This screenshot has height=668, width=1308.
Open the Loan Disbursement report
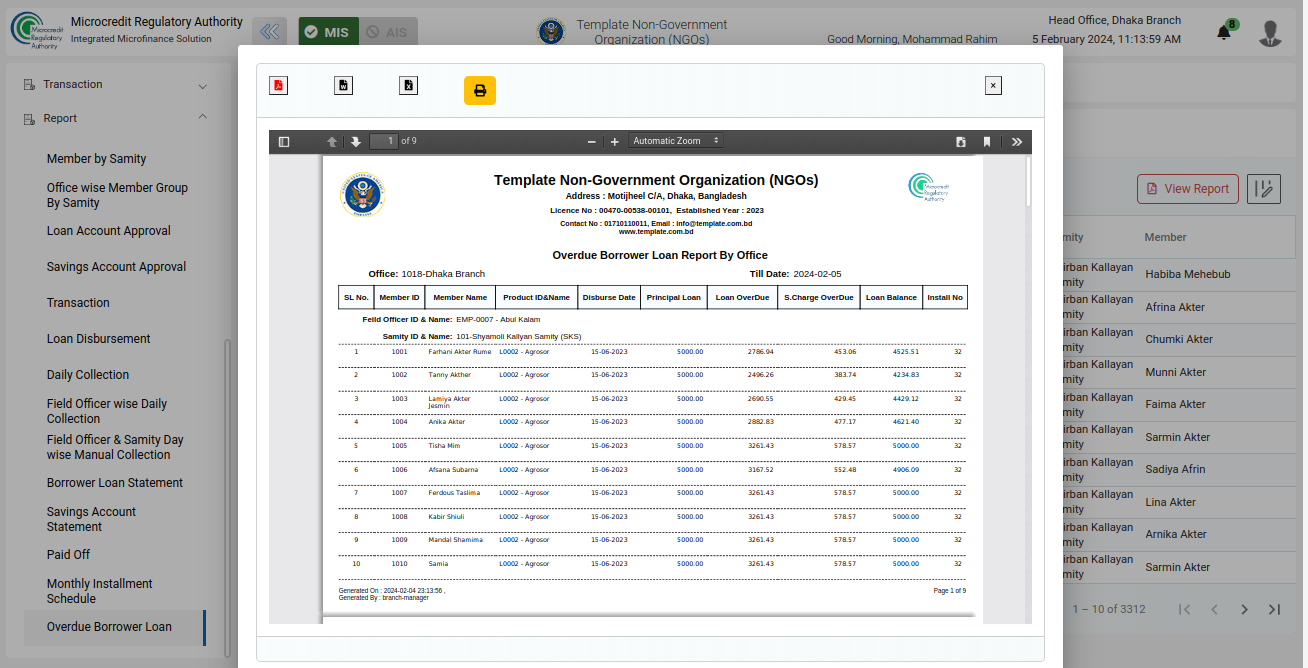coord(99,339)
